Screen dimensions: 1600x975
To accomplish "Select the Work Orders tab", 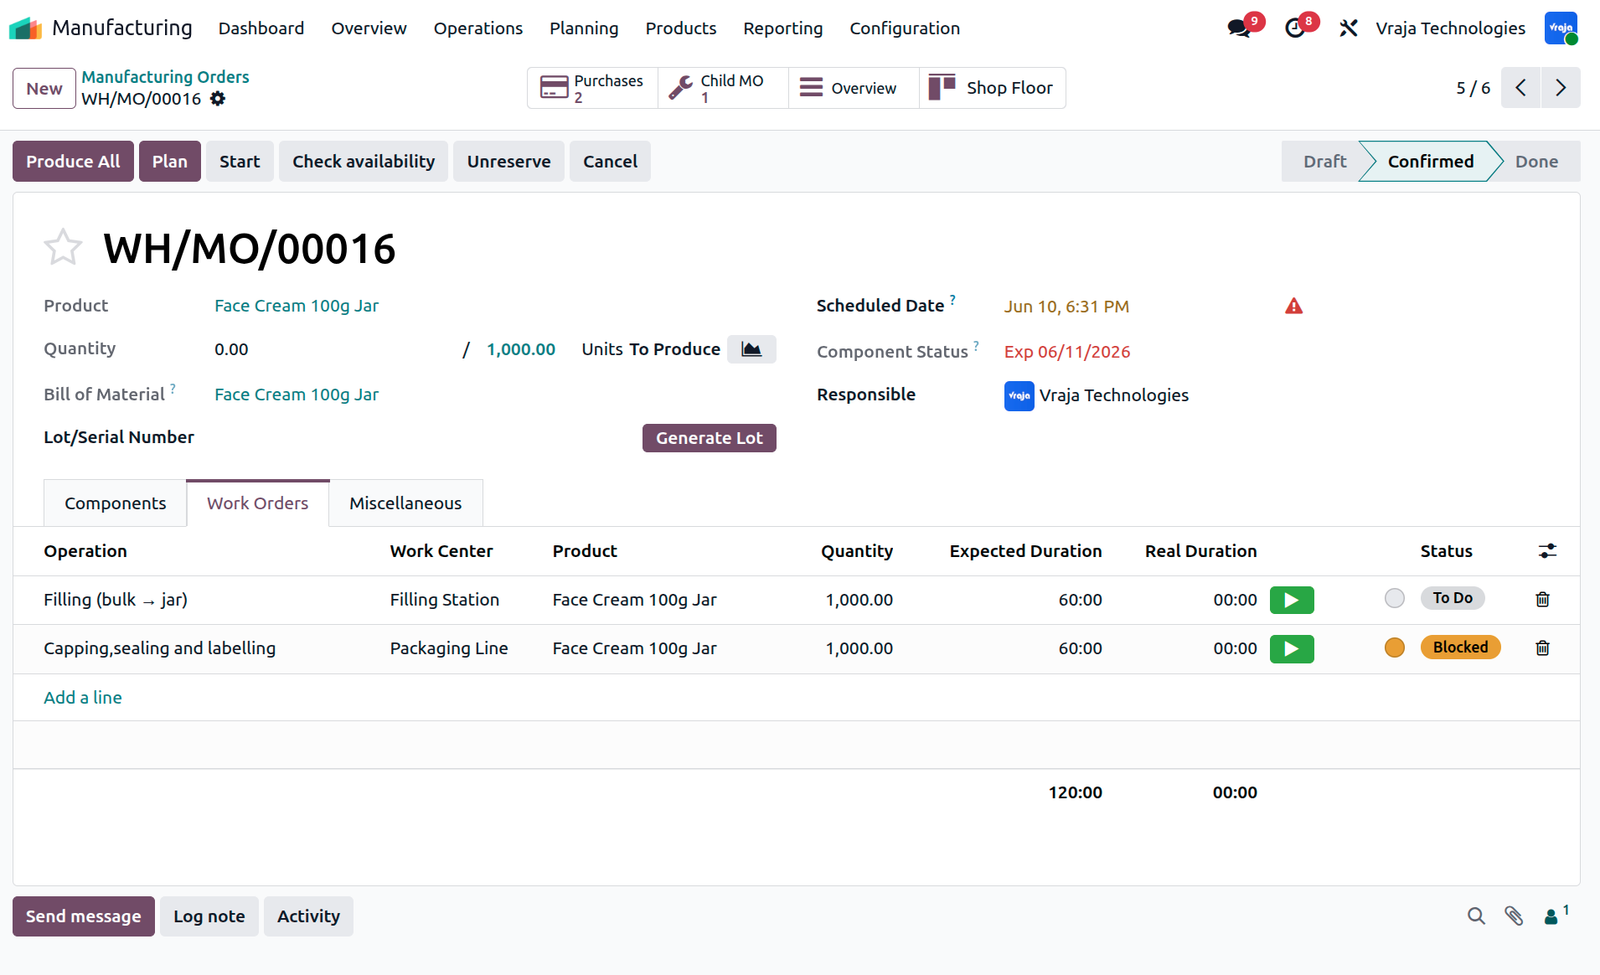I will click(x=258, y=503).
